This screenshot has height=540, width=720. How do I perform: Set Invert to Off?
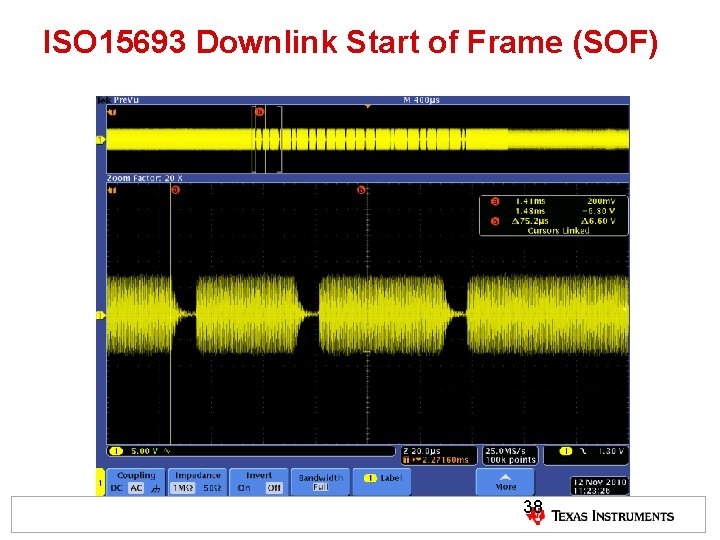274,488
